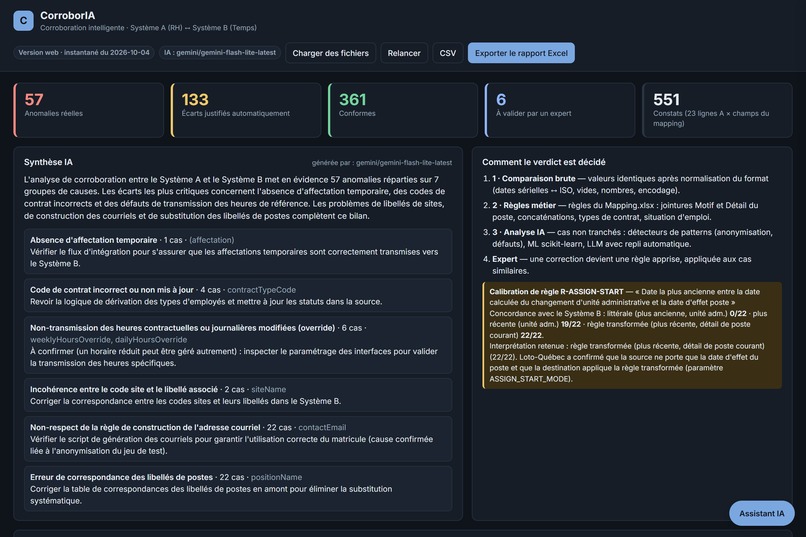Click the Version web snapshot badge
Image resolution: width=806 pixels, height=537 pixels.
tap(84, 52)
